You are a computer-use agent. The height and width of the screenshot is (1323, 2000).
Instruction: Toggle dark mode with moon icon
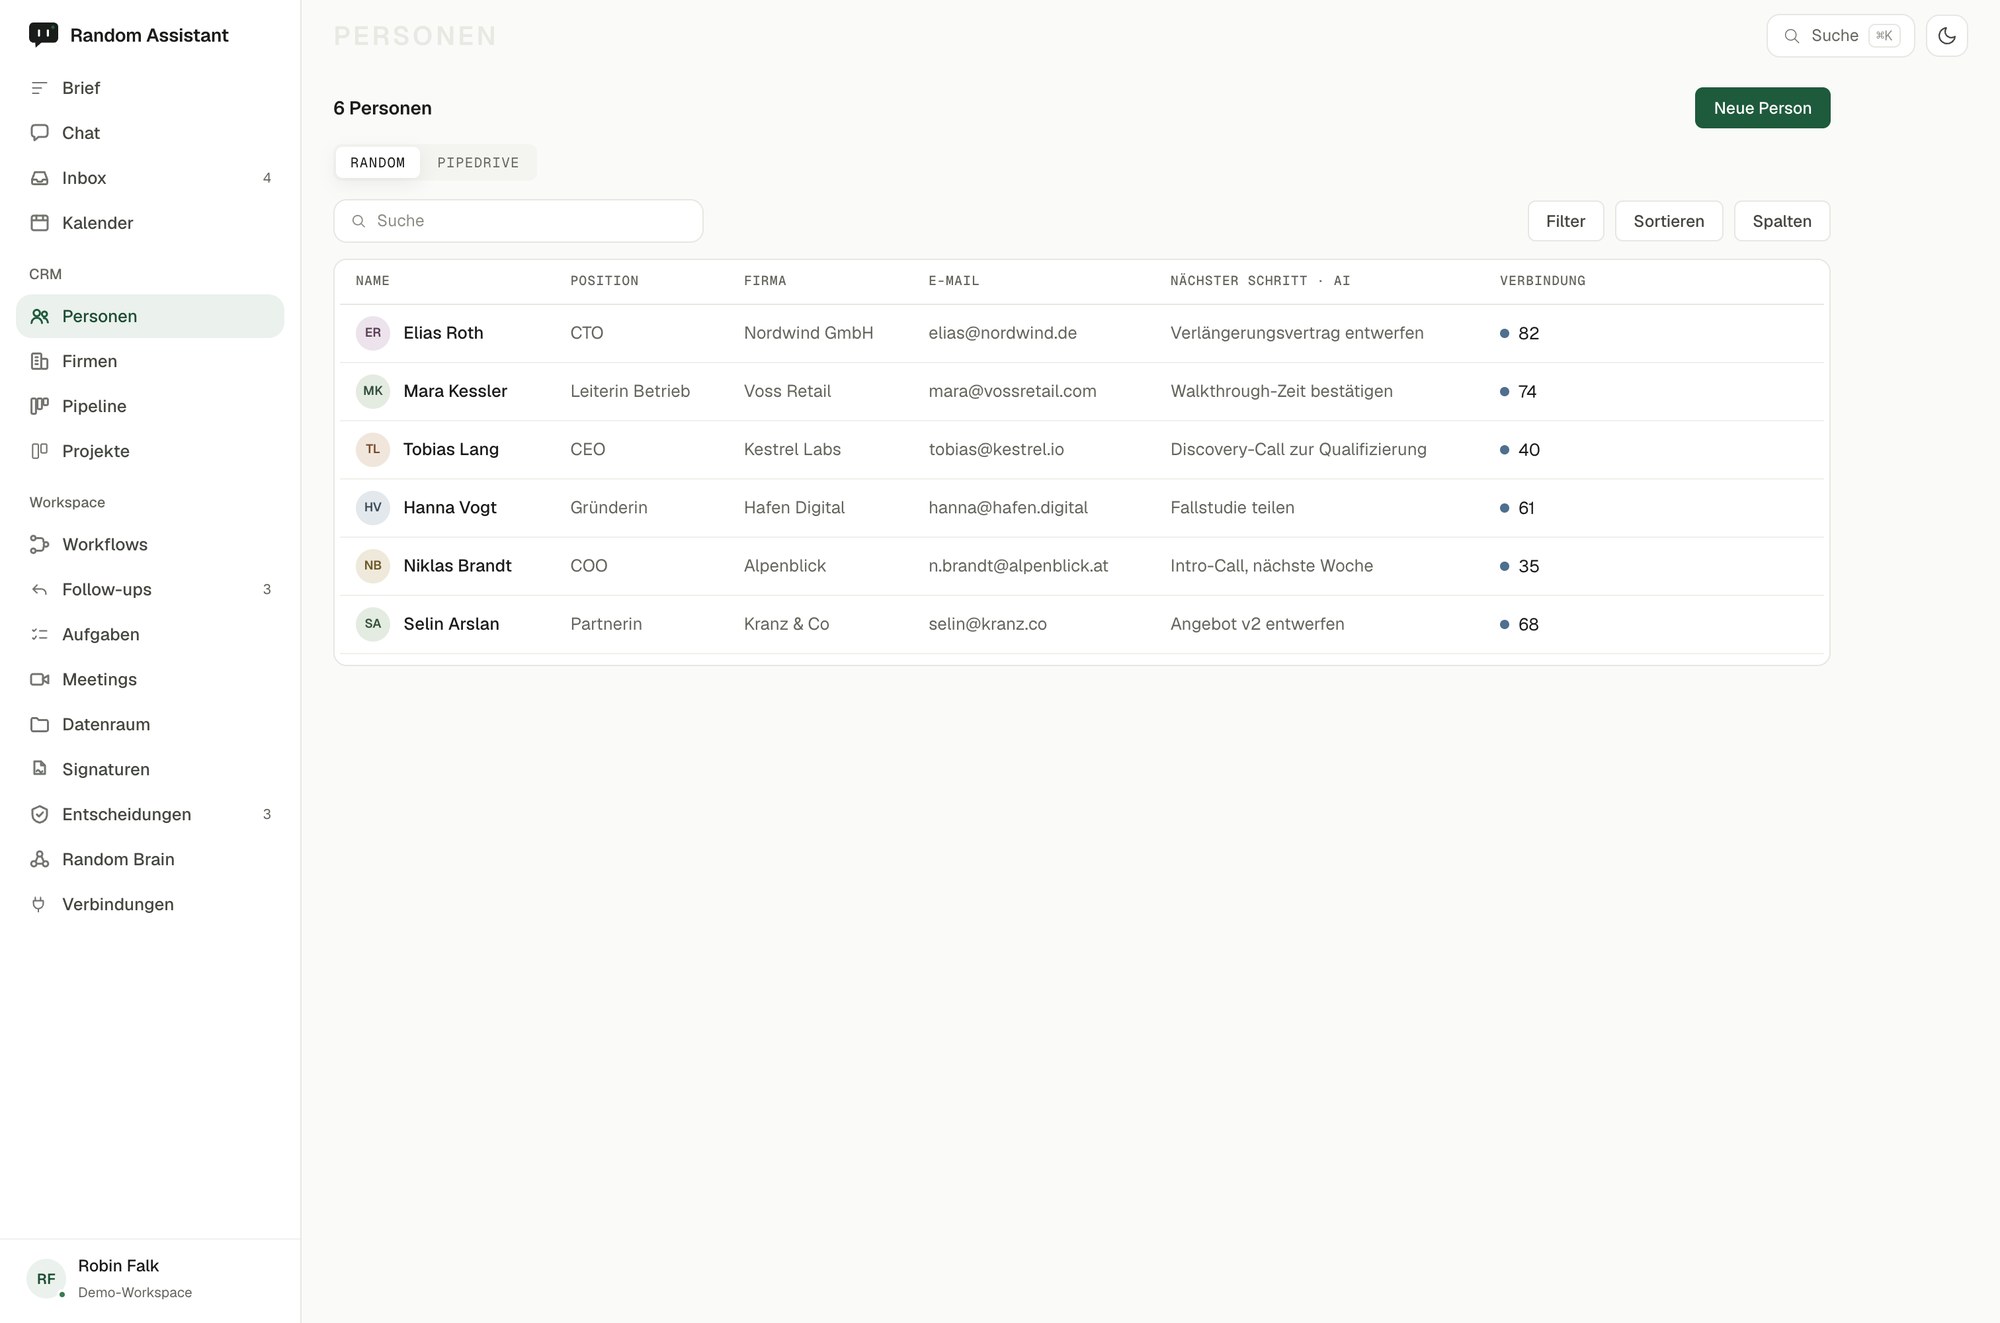pos(1946,36)
